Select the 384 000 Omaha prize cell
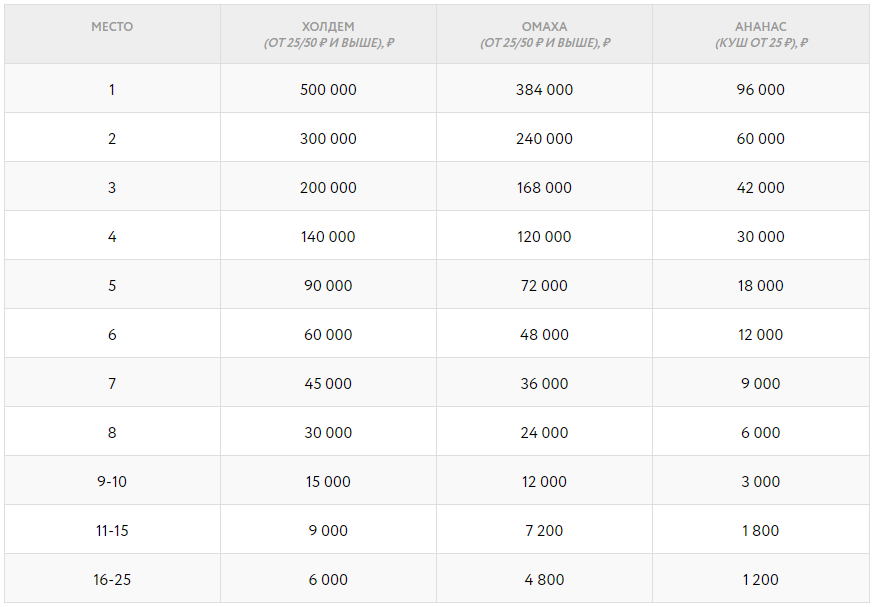This screenshot has width=874, height=607. [x=544, y=90]
